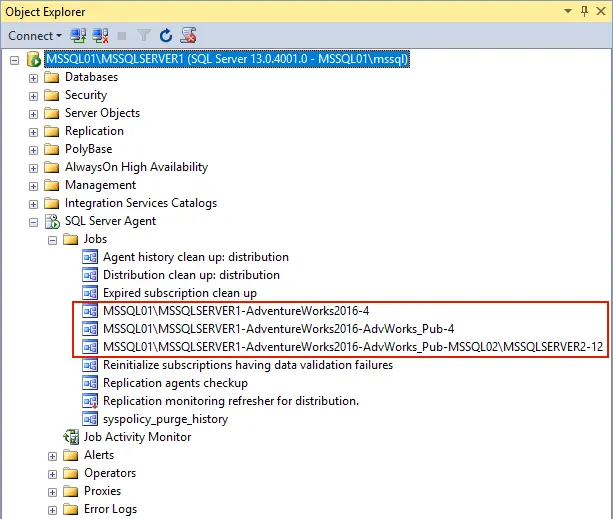Select 'Expired subscription clean up' job
The height and width of the screenshot is (519, 613).
click(180, 293)
